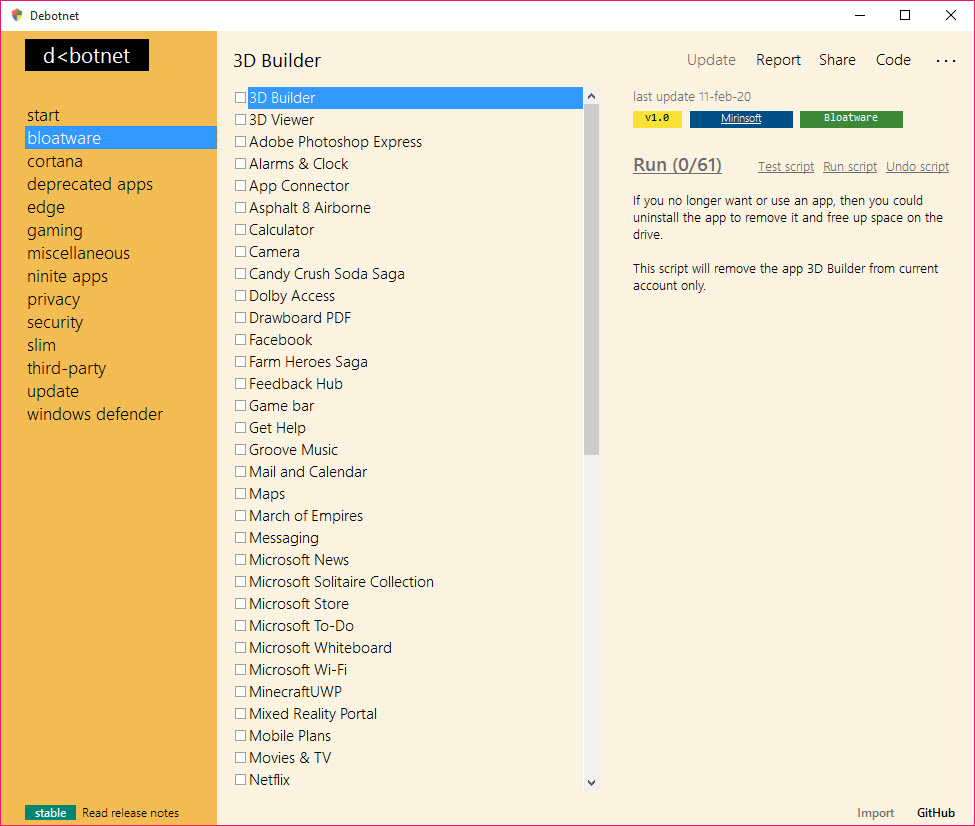Click the d<botnet logo
The image size is (975, 826).
click(x=87, y=56)
